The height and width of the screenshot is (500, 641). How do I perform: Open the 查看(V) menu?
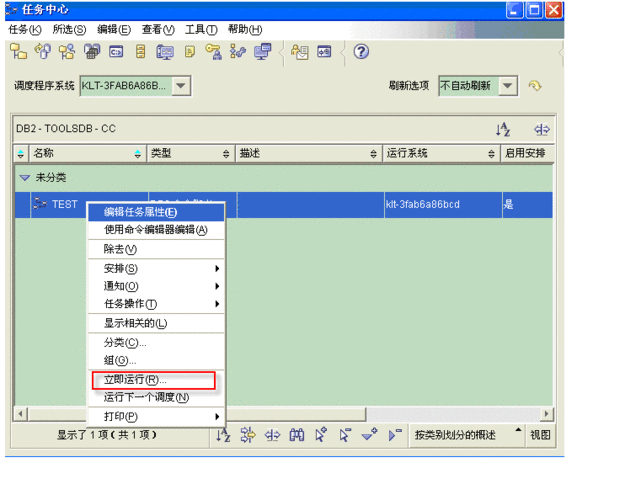coord(158,29)
